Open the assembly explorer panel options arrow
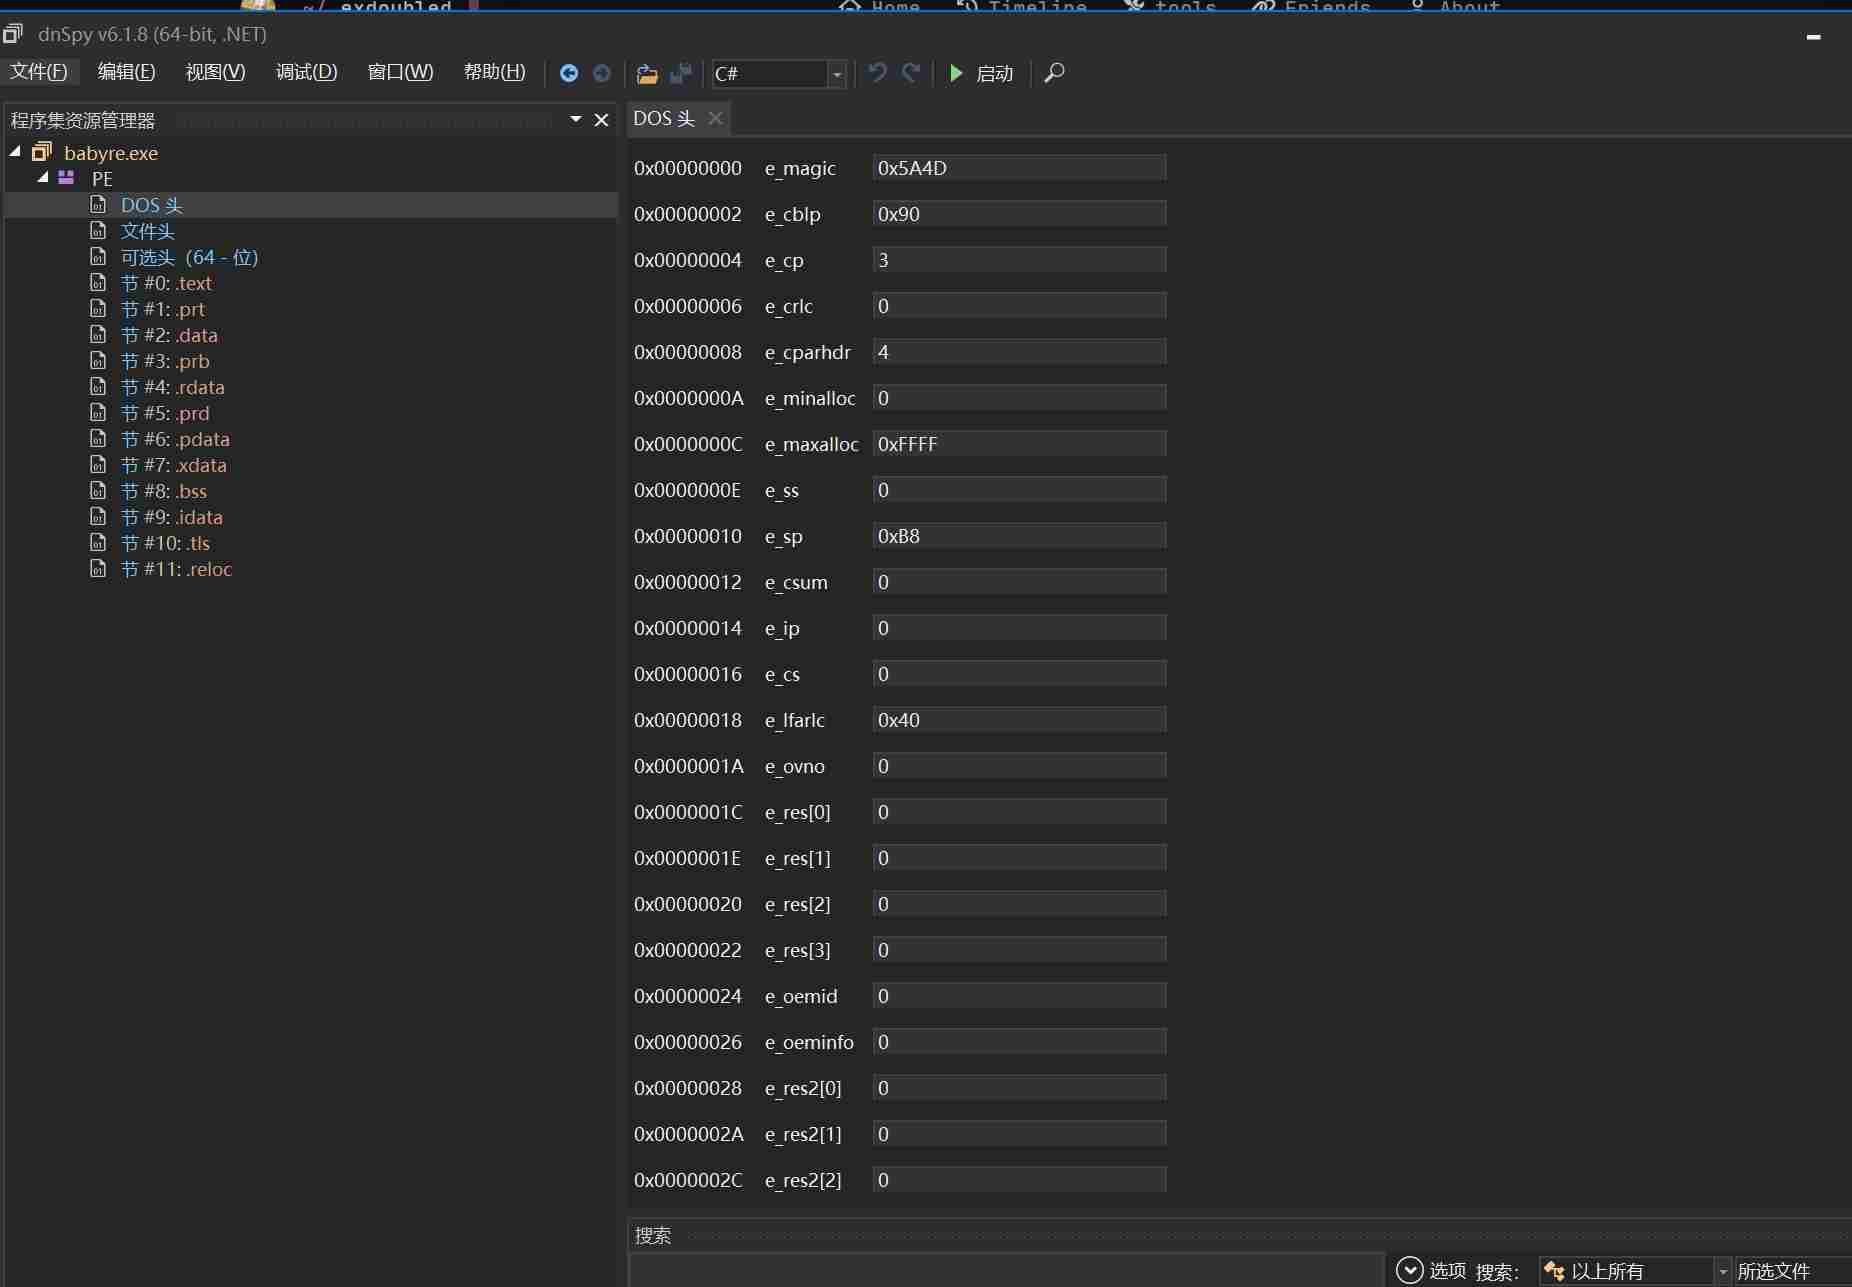This screenshot has height=1287, width=1852. [576, 119]
